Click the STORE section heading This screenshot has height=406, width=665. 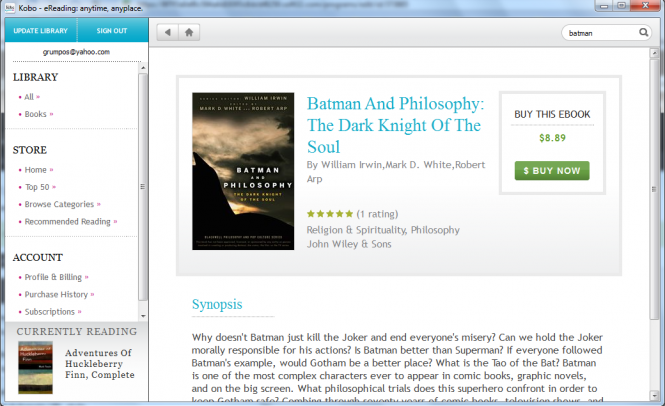[30, 150]
